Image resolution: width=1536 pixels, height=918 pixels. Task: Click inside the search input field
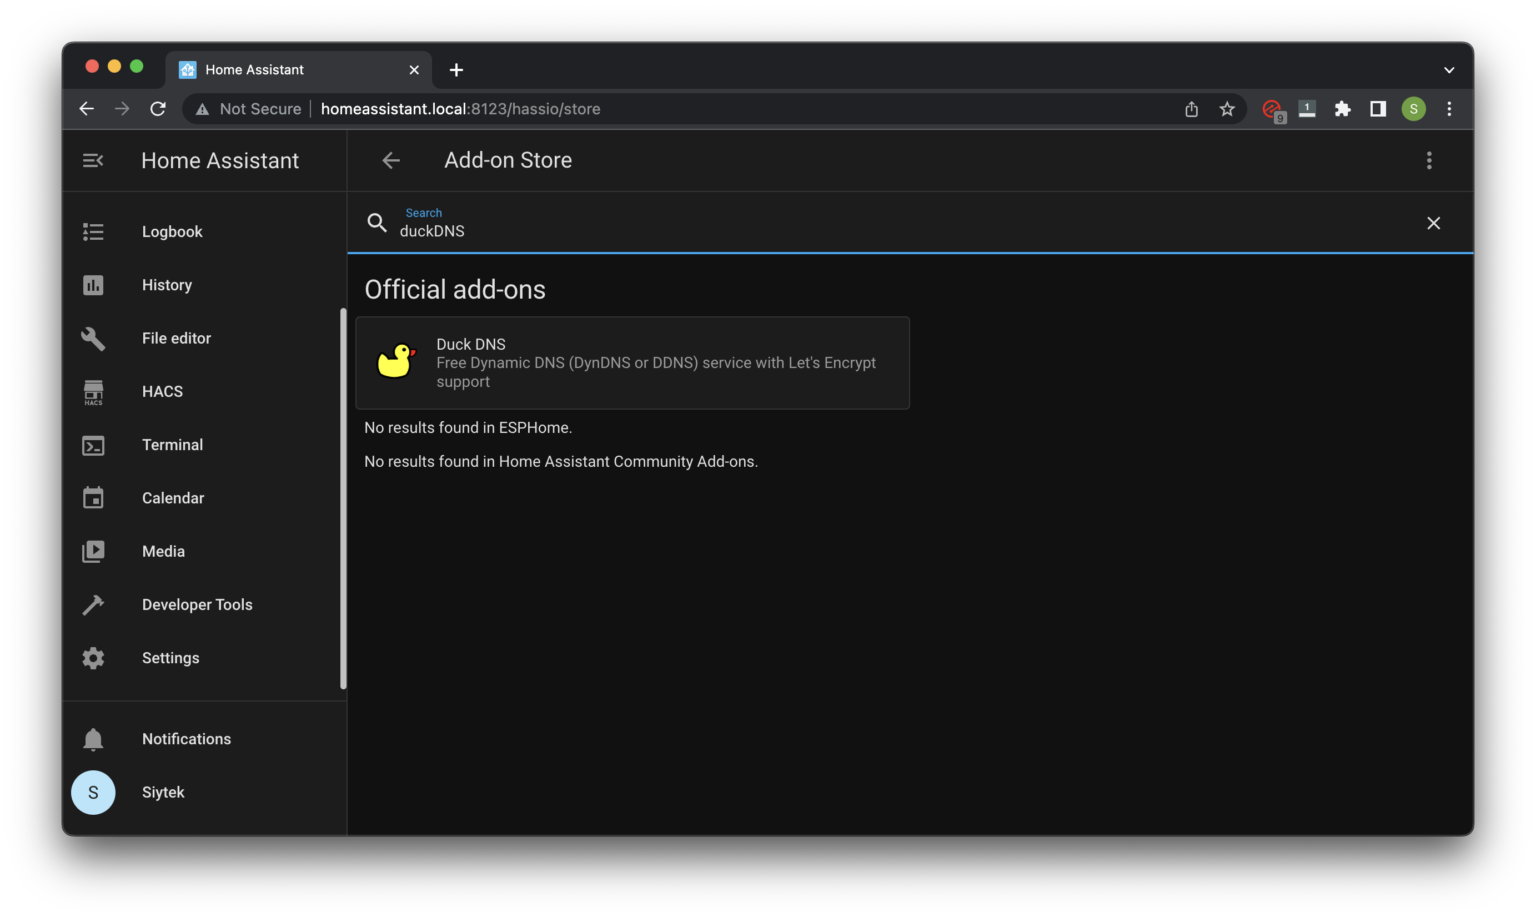(x=700, y=230)
